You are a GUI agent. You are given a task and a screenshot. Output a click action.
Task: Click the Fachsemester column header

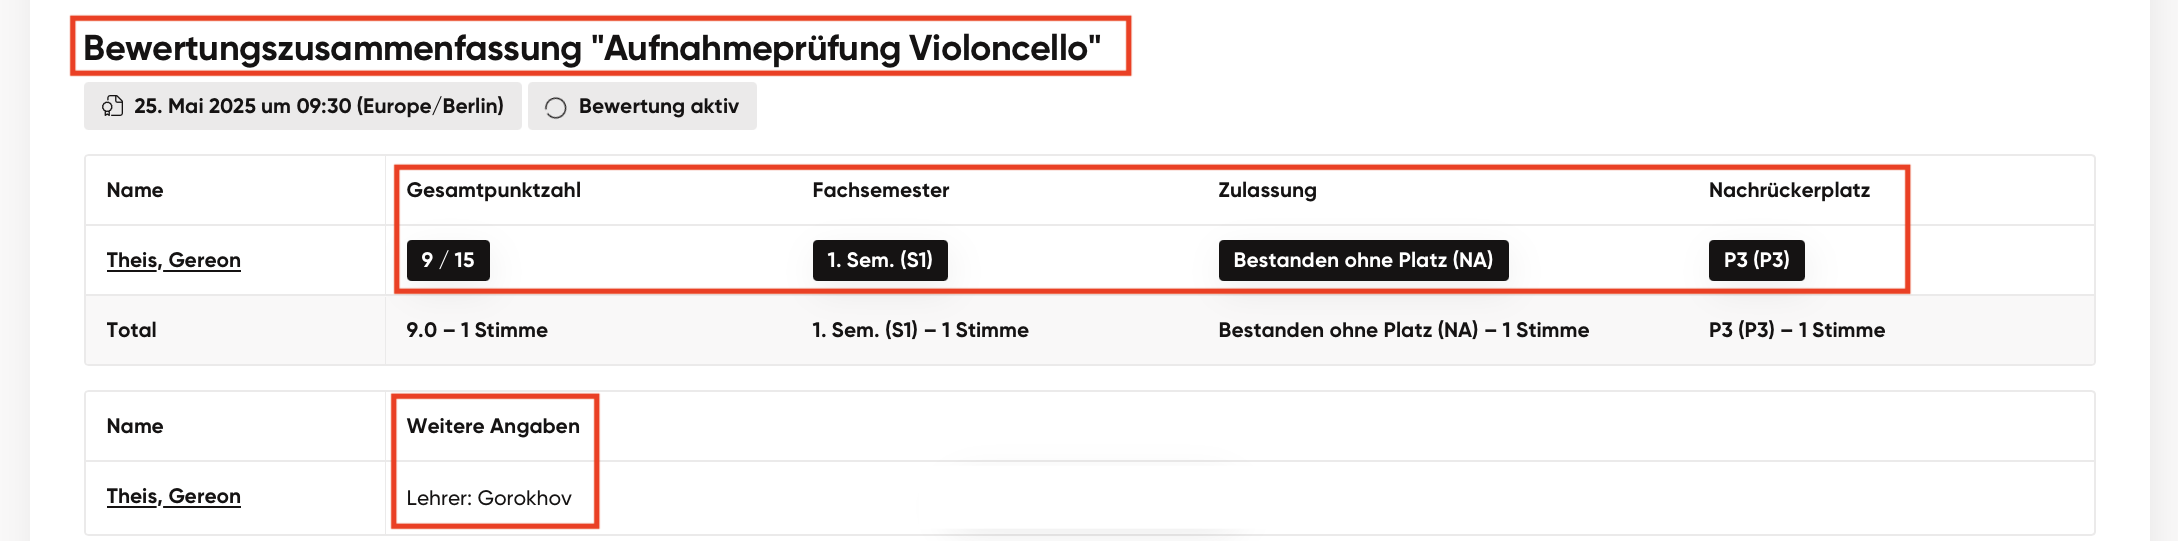click(880, 190)
